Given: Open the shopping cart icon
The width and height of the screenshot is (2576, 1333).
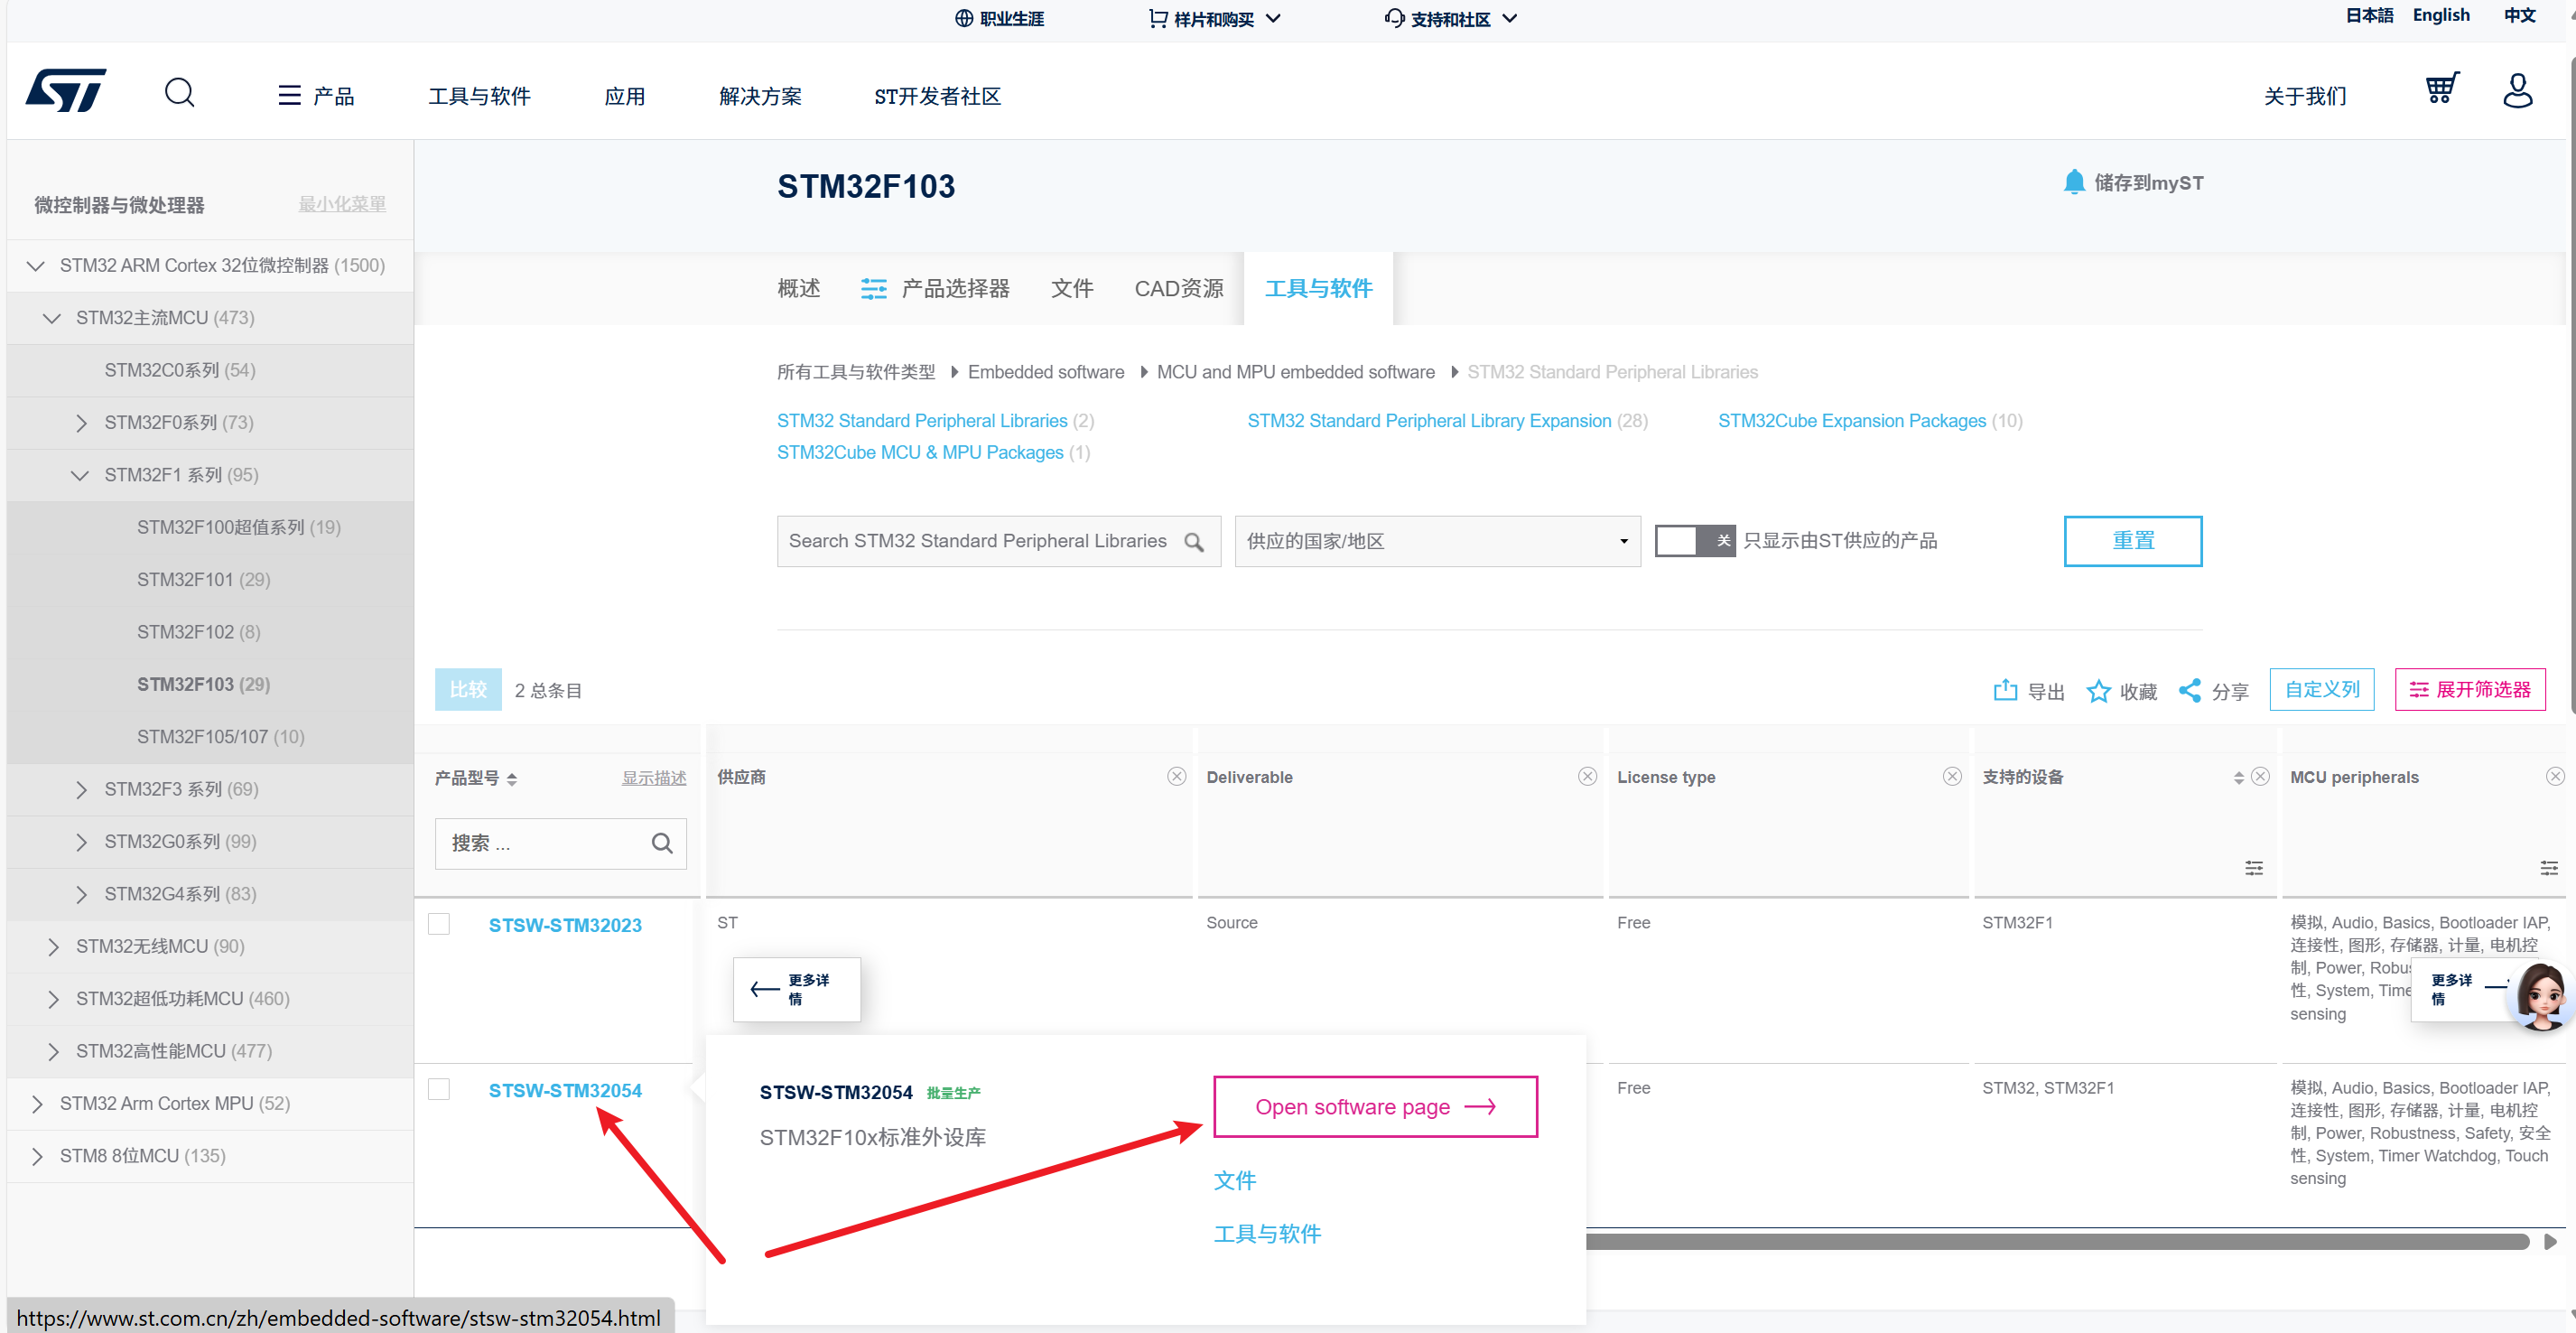Looking at the screenshot, I should pos(2442,88).
